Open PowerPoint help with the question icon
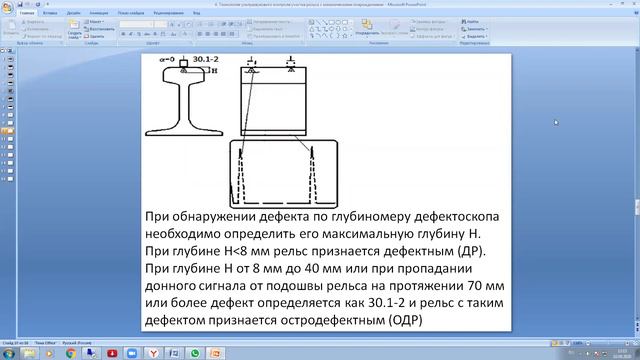 635,13
